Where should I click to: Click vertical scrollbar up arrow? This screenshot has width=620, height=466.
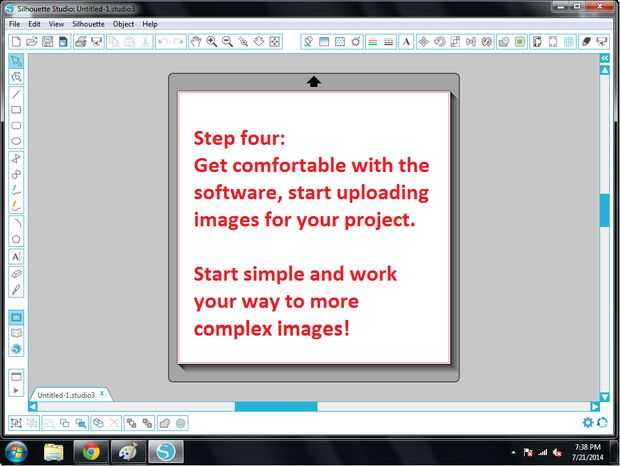604,70
